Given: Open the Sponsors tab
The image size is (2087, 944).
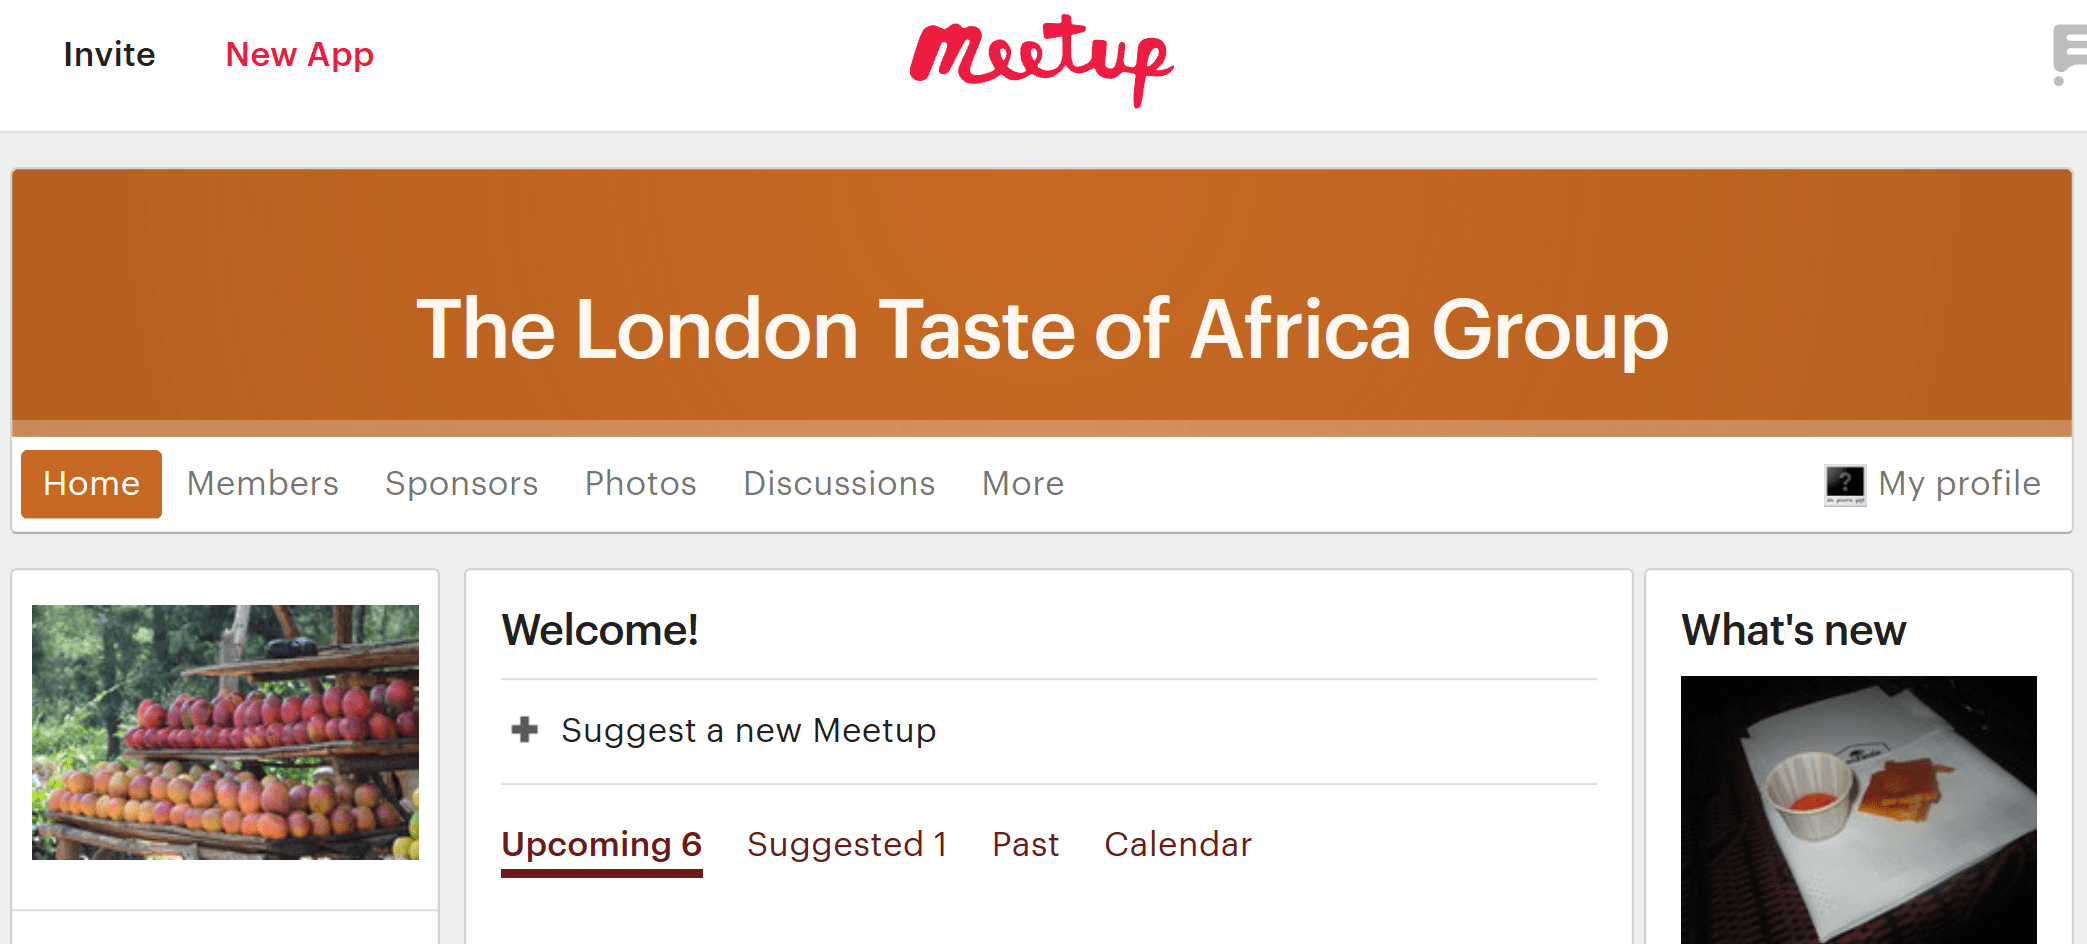Looking at the screenshot, I should tap(461, 484).
